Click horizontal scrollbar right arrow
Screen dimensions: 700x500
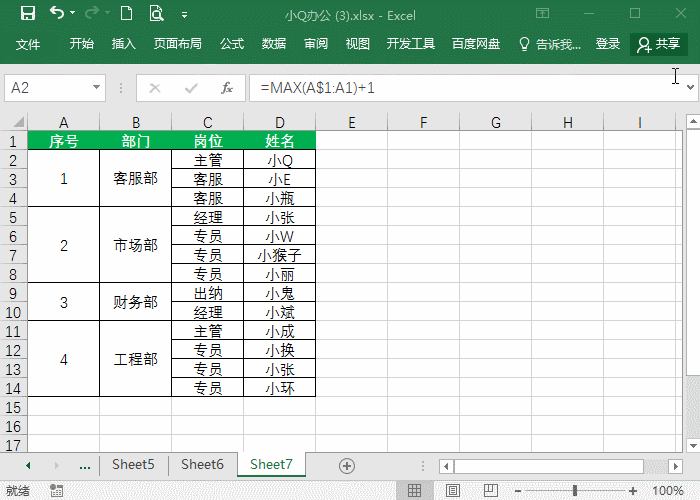tap(675, 466)
